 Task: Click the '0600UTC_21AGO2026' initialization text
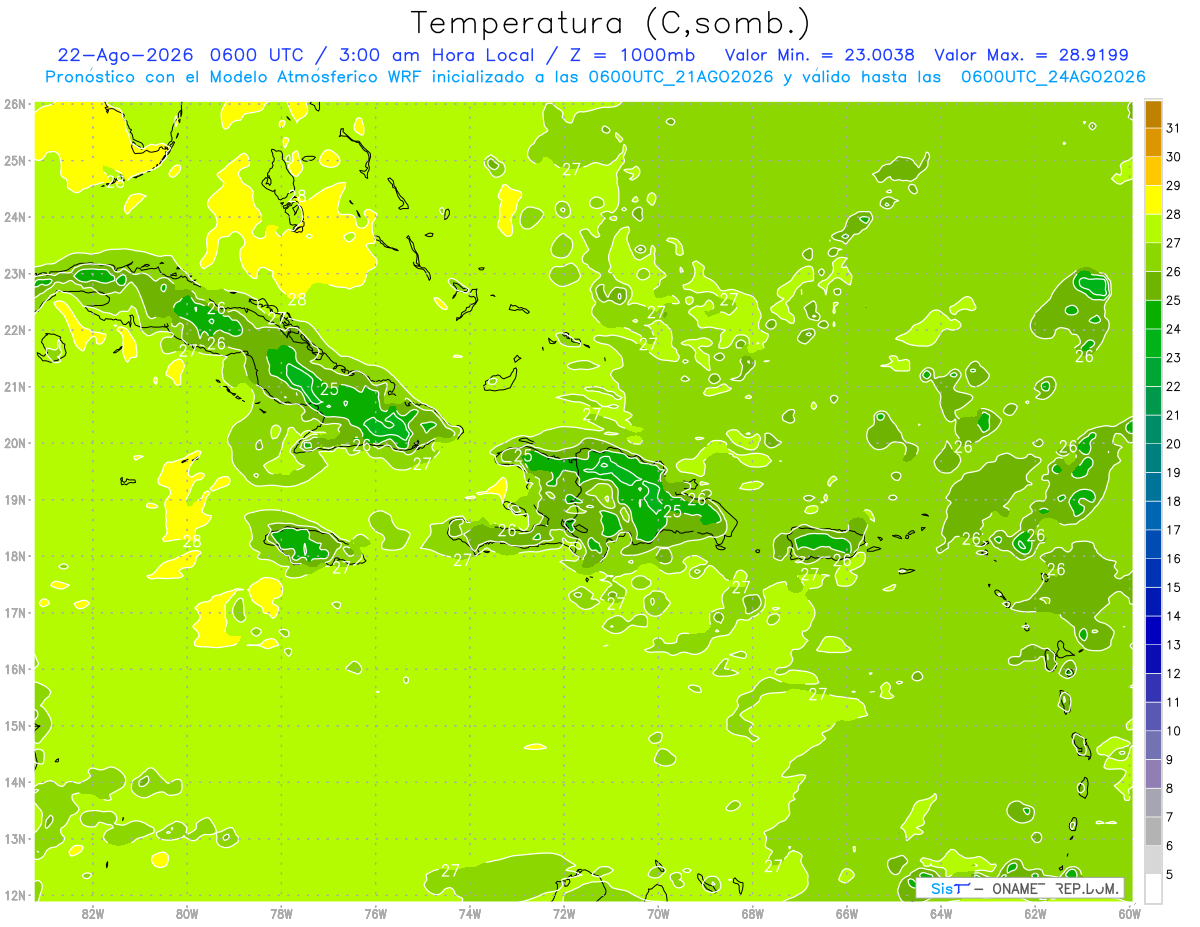681,77
